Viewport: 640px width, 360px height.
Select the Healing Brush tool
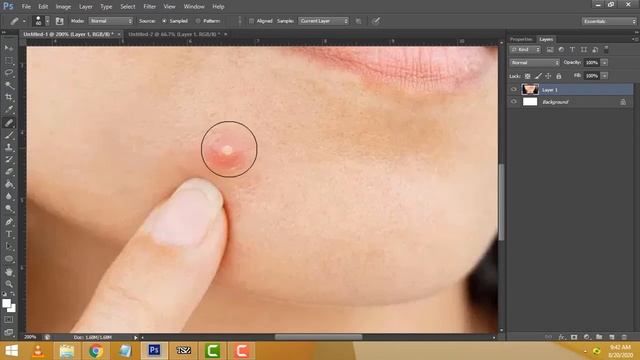pyautogui.click(x=9, y=122)
